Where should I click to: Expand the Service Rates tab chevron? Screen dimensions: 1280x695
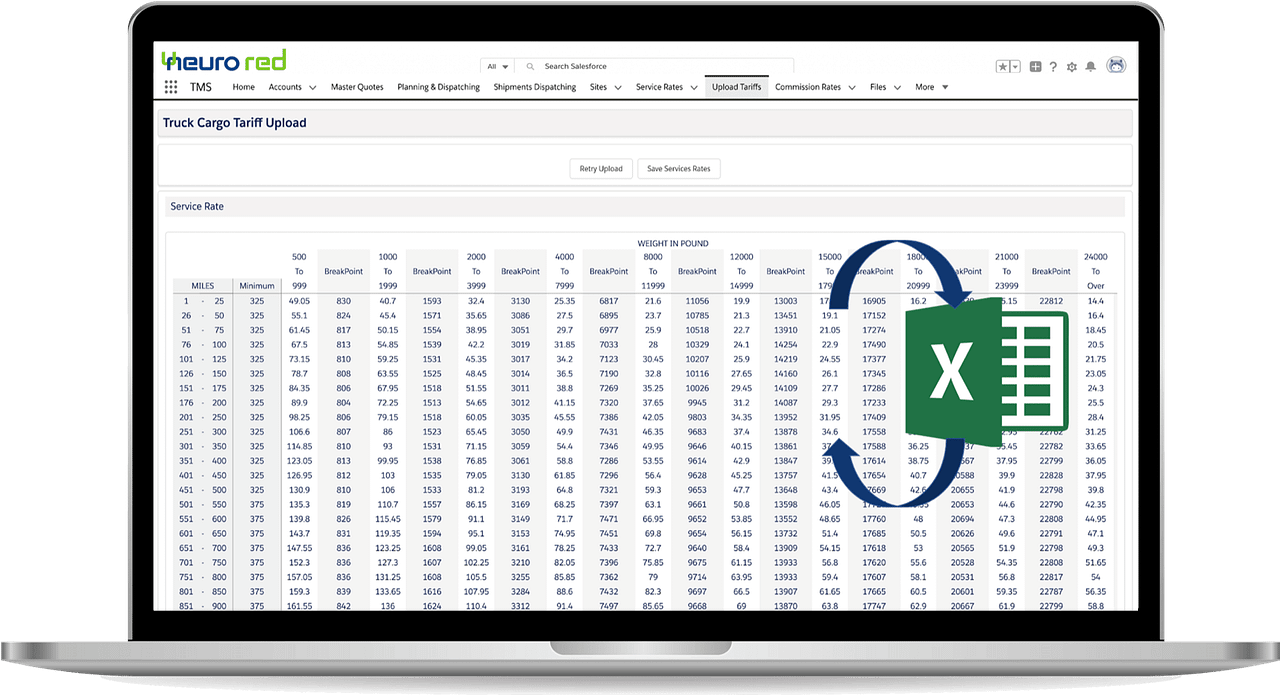(694, 88)
